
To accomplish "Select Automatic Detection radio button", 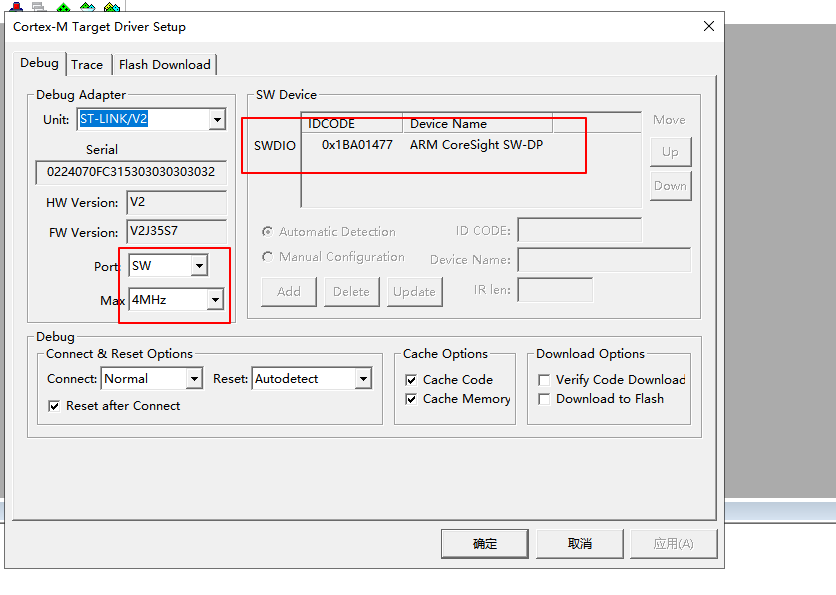I will (268, 232).
